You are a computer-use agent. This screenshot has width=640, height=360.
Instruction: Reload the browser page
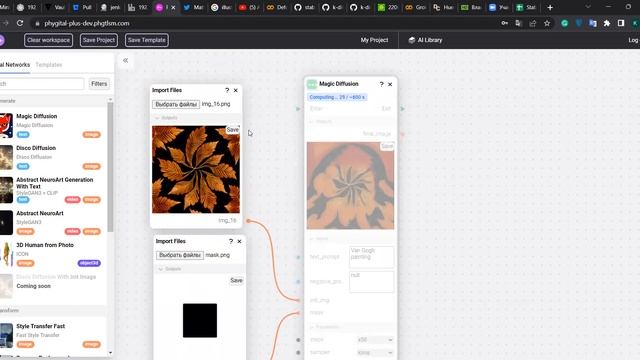click(x=20, y=23)
